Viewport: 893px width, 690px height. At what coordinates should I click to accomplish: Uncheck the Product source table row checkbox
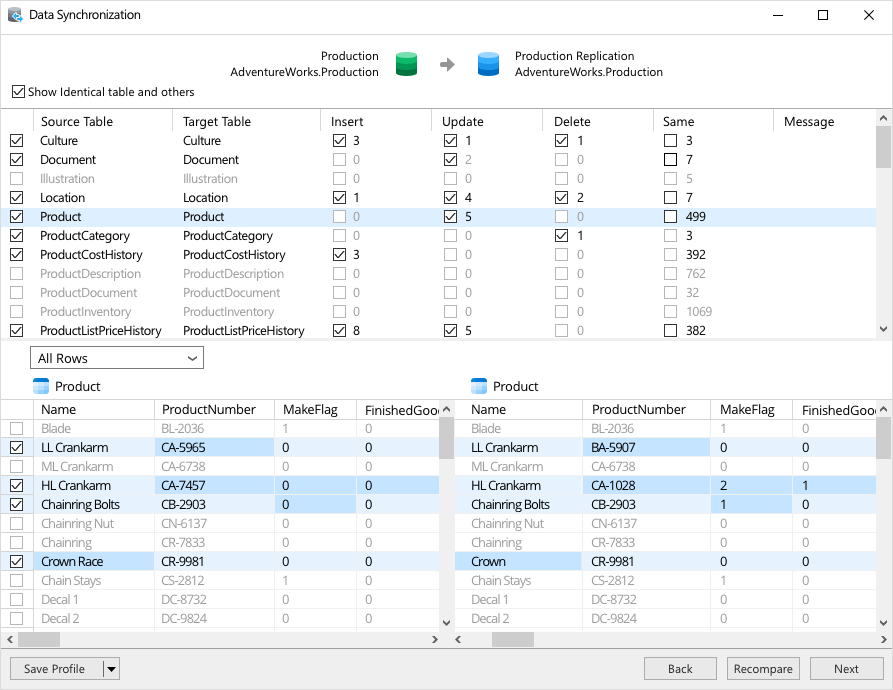pyautogui.click(x=16, y=216)
